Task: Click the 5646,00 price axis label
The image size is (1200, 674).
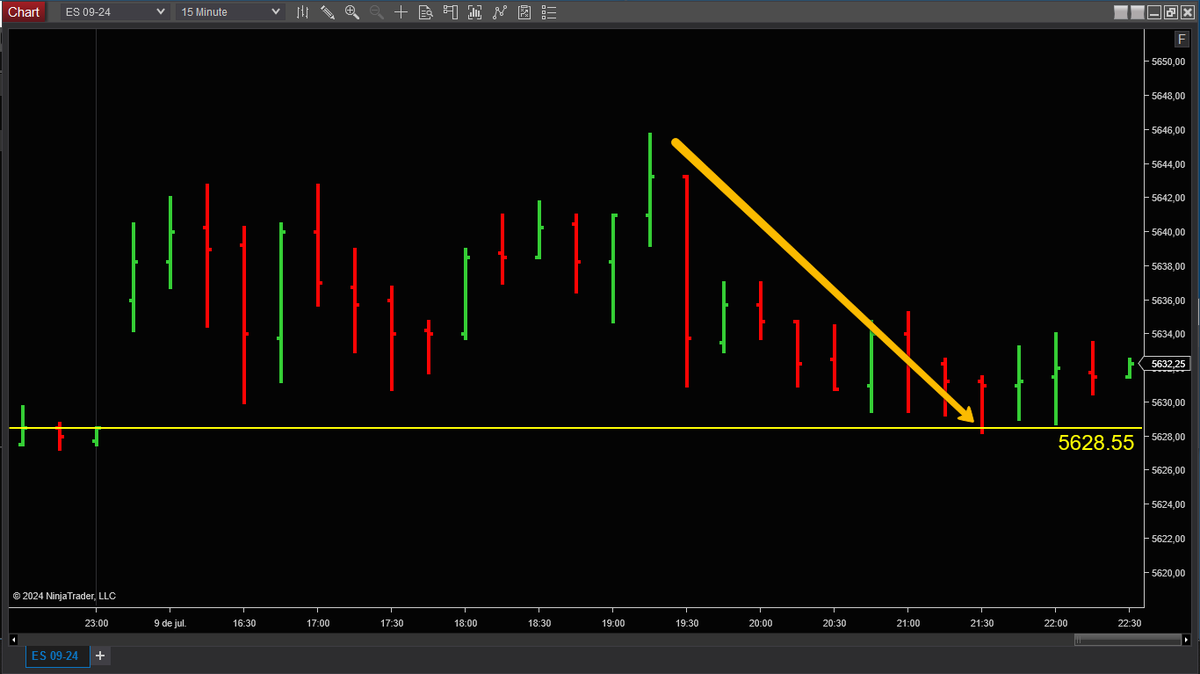Action: (1167, 130)
